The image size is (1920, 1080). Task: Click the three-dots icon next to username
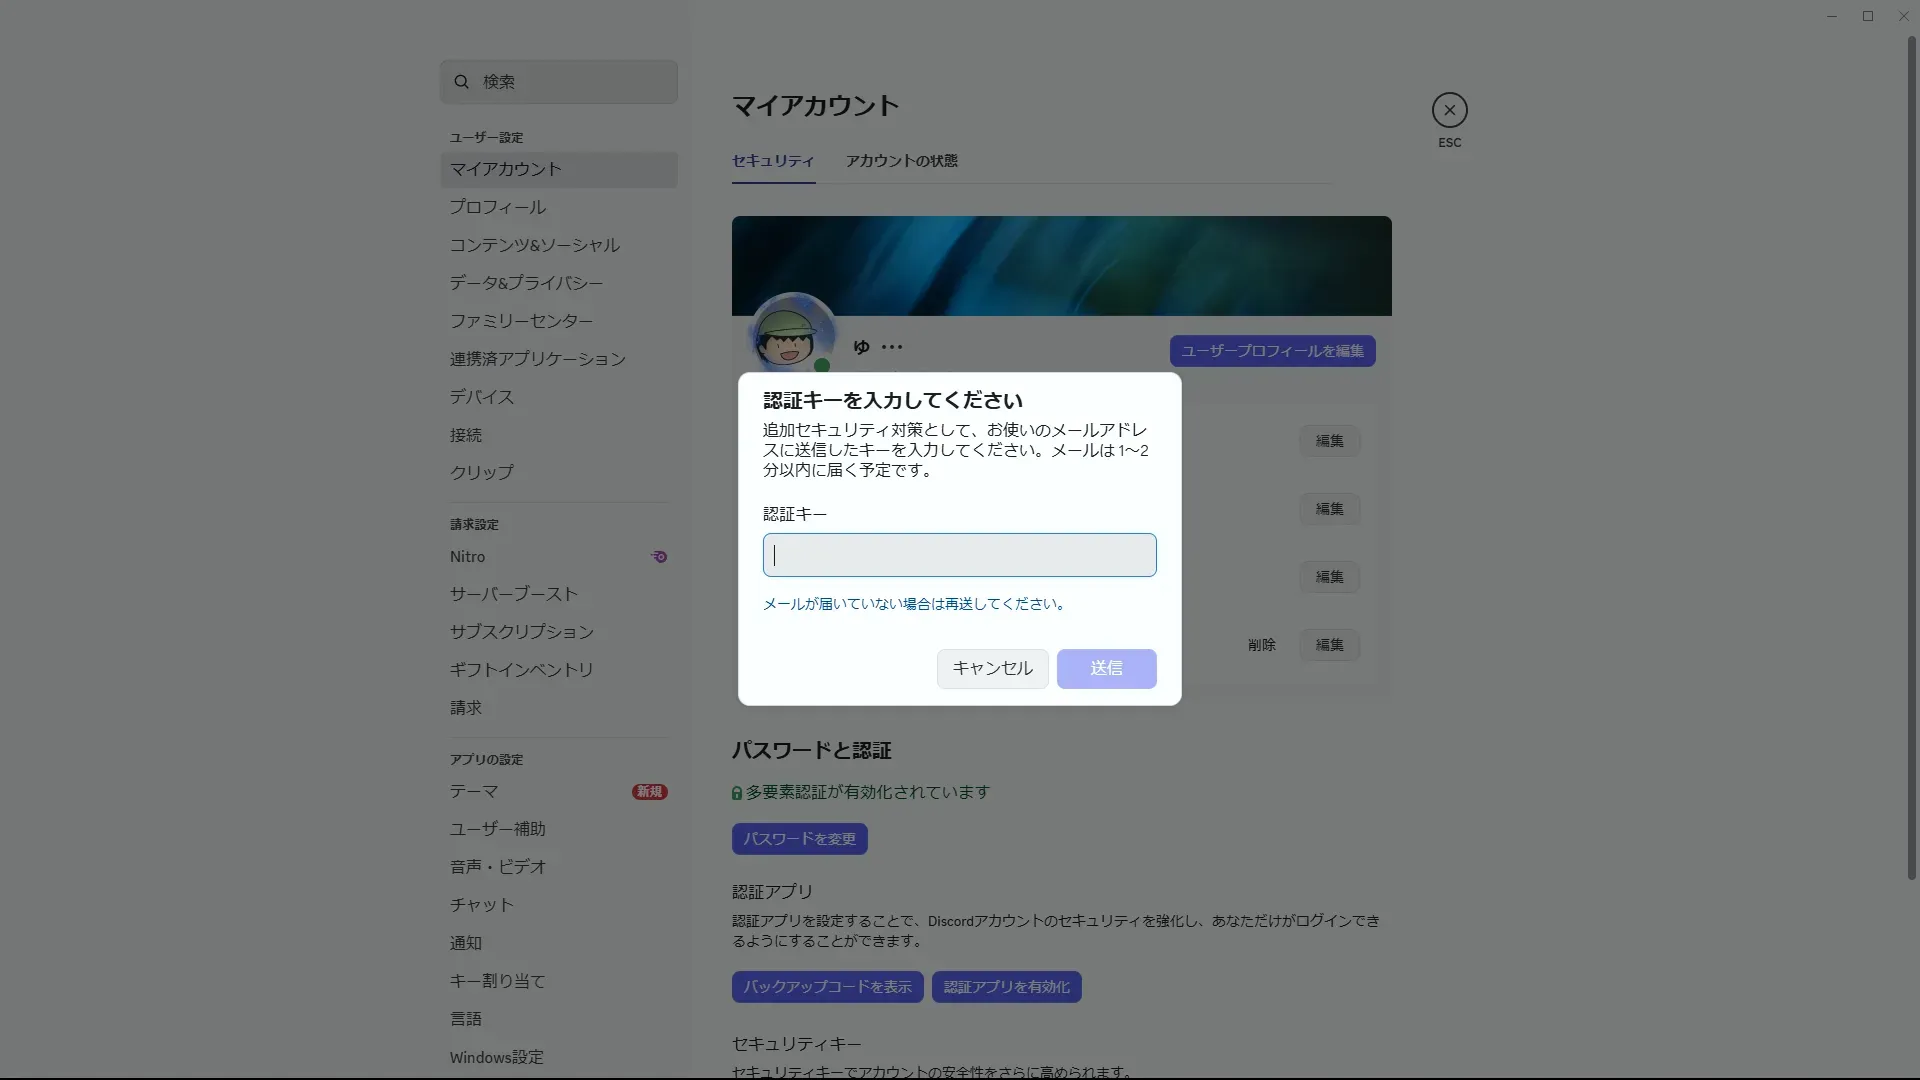(892, 347)
